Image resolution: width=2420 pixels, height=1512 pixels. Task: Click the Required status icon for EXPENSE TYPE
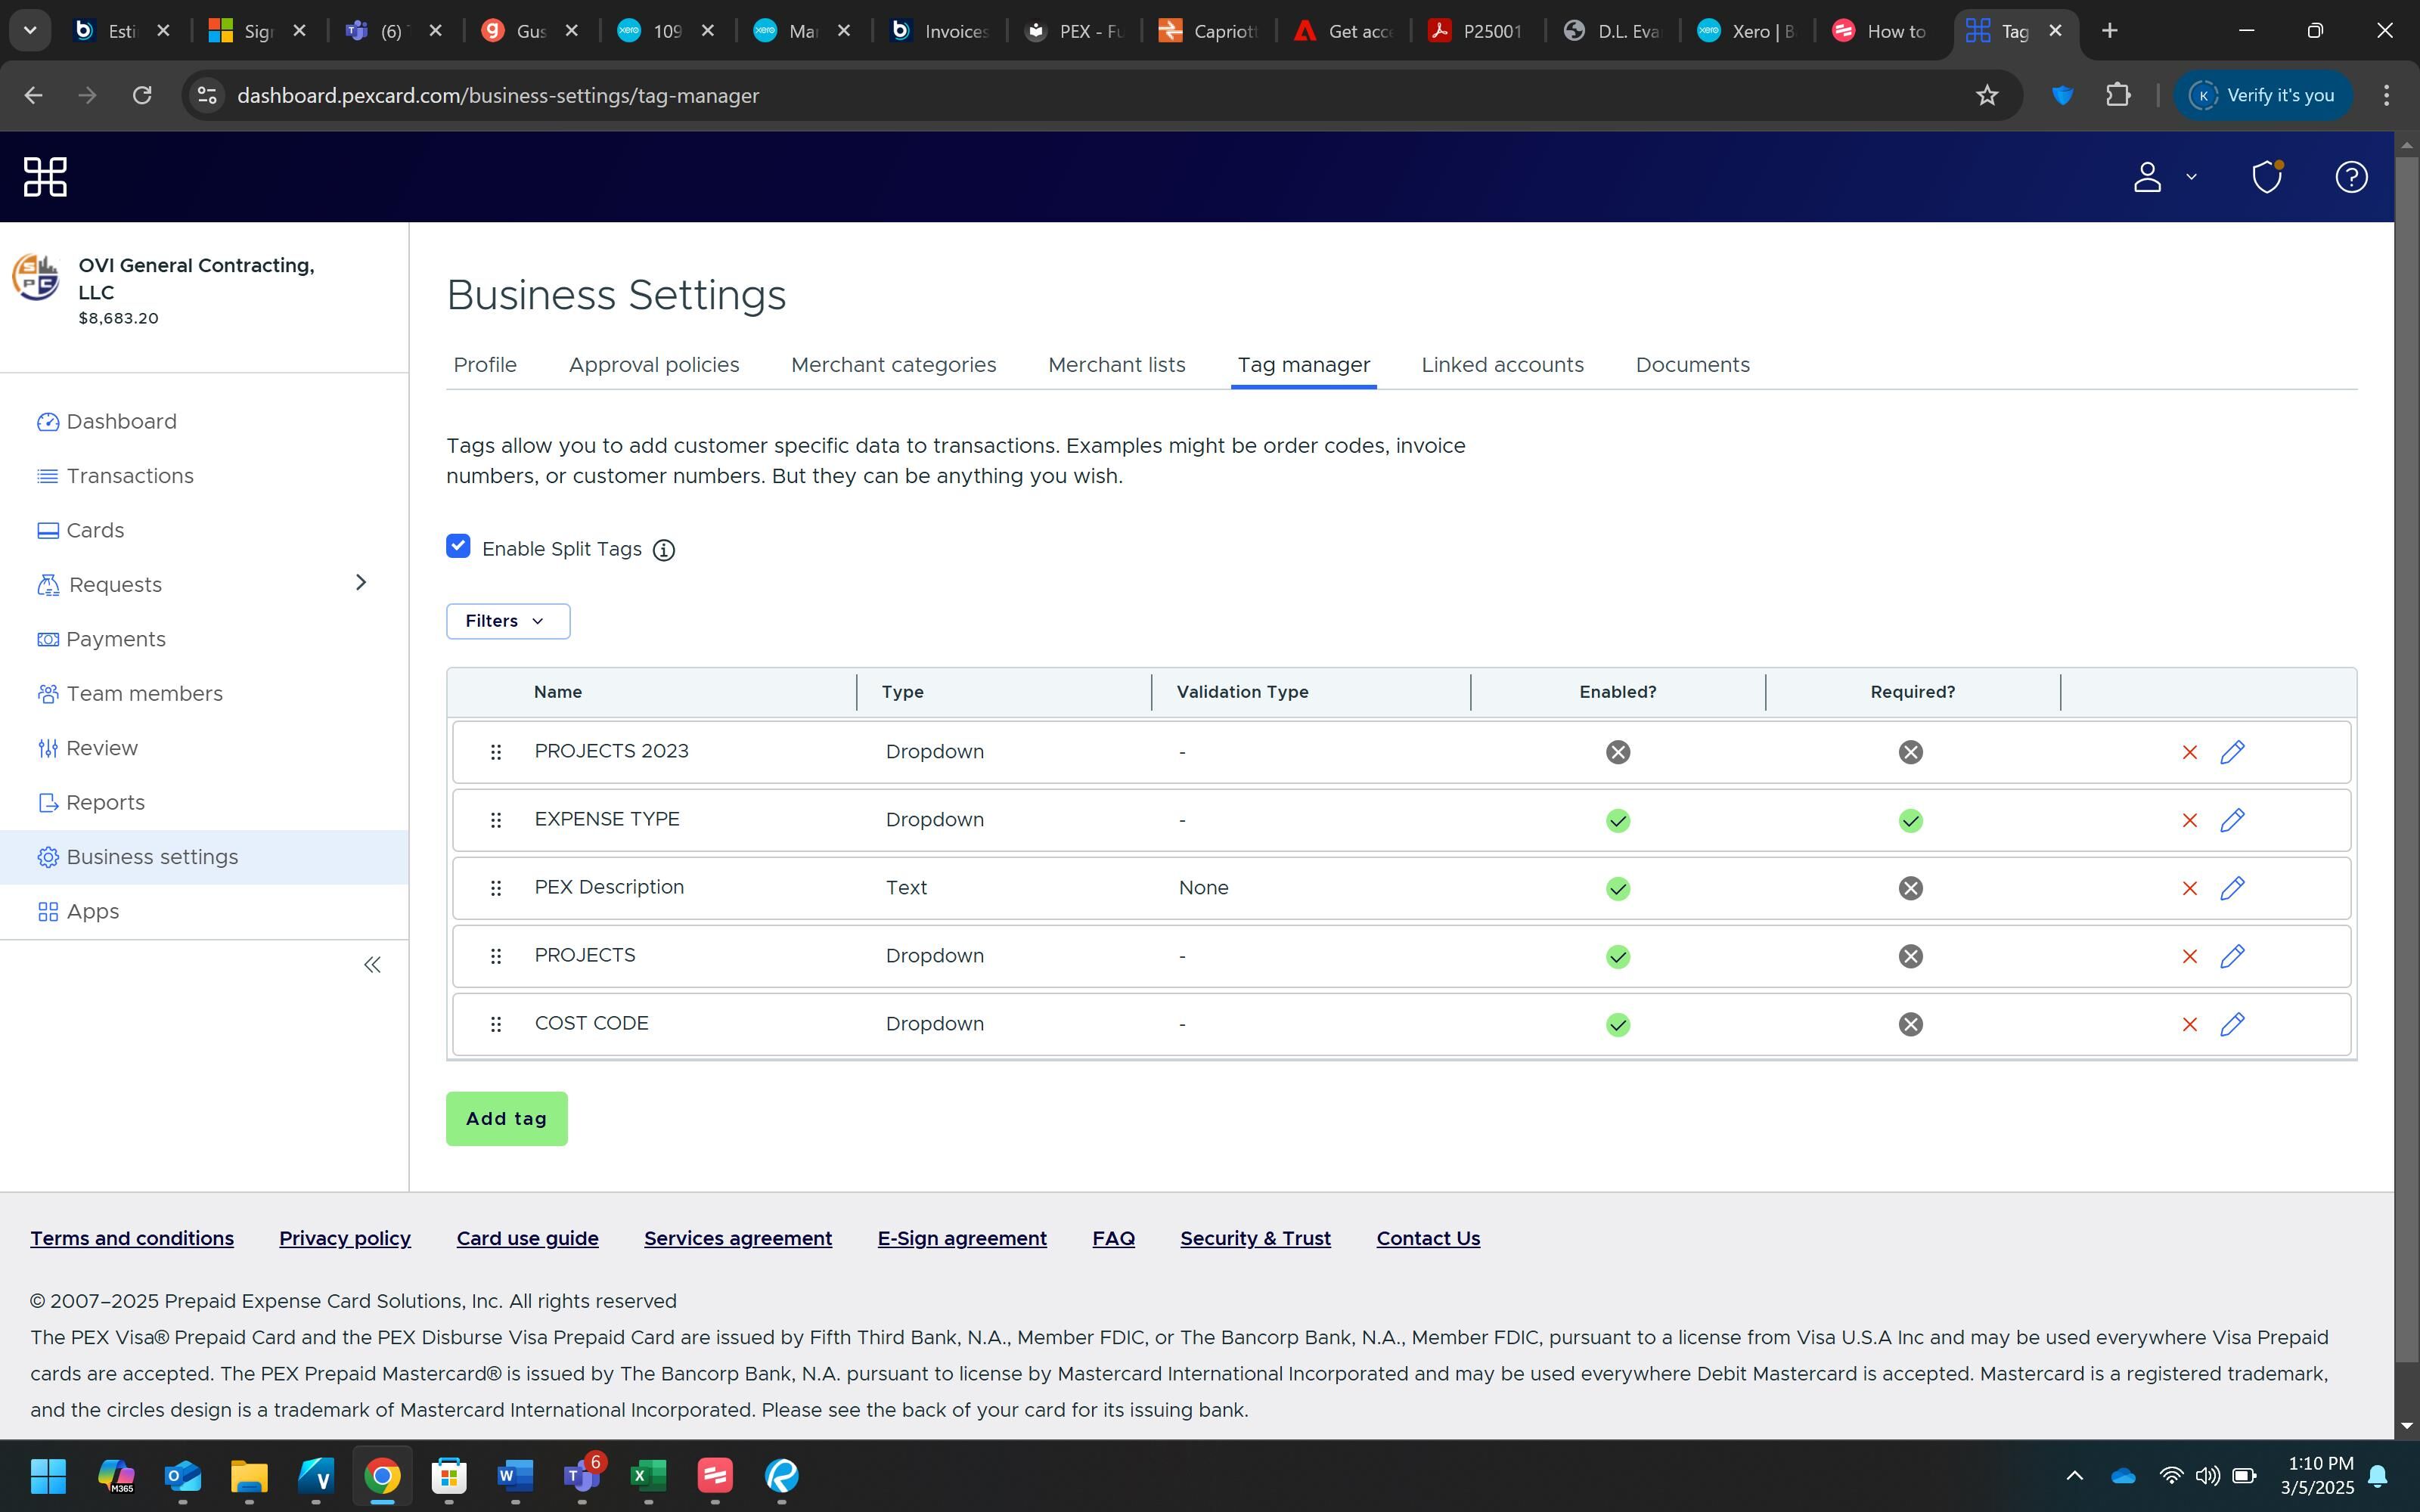coord(1910,821)
